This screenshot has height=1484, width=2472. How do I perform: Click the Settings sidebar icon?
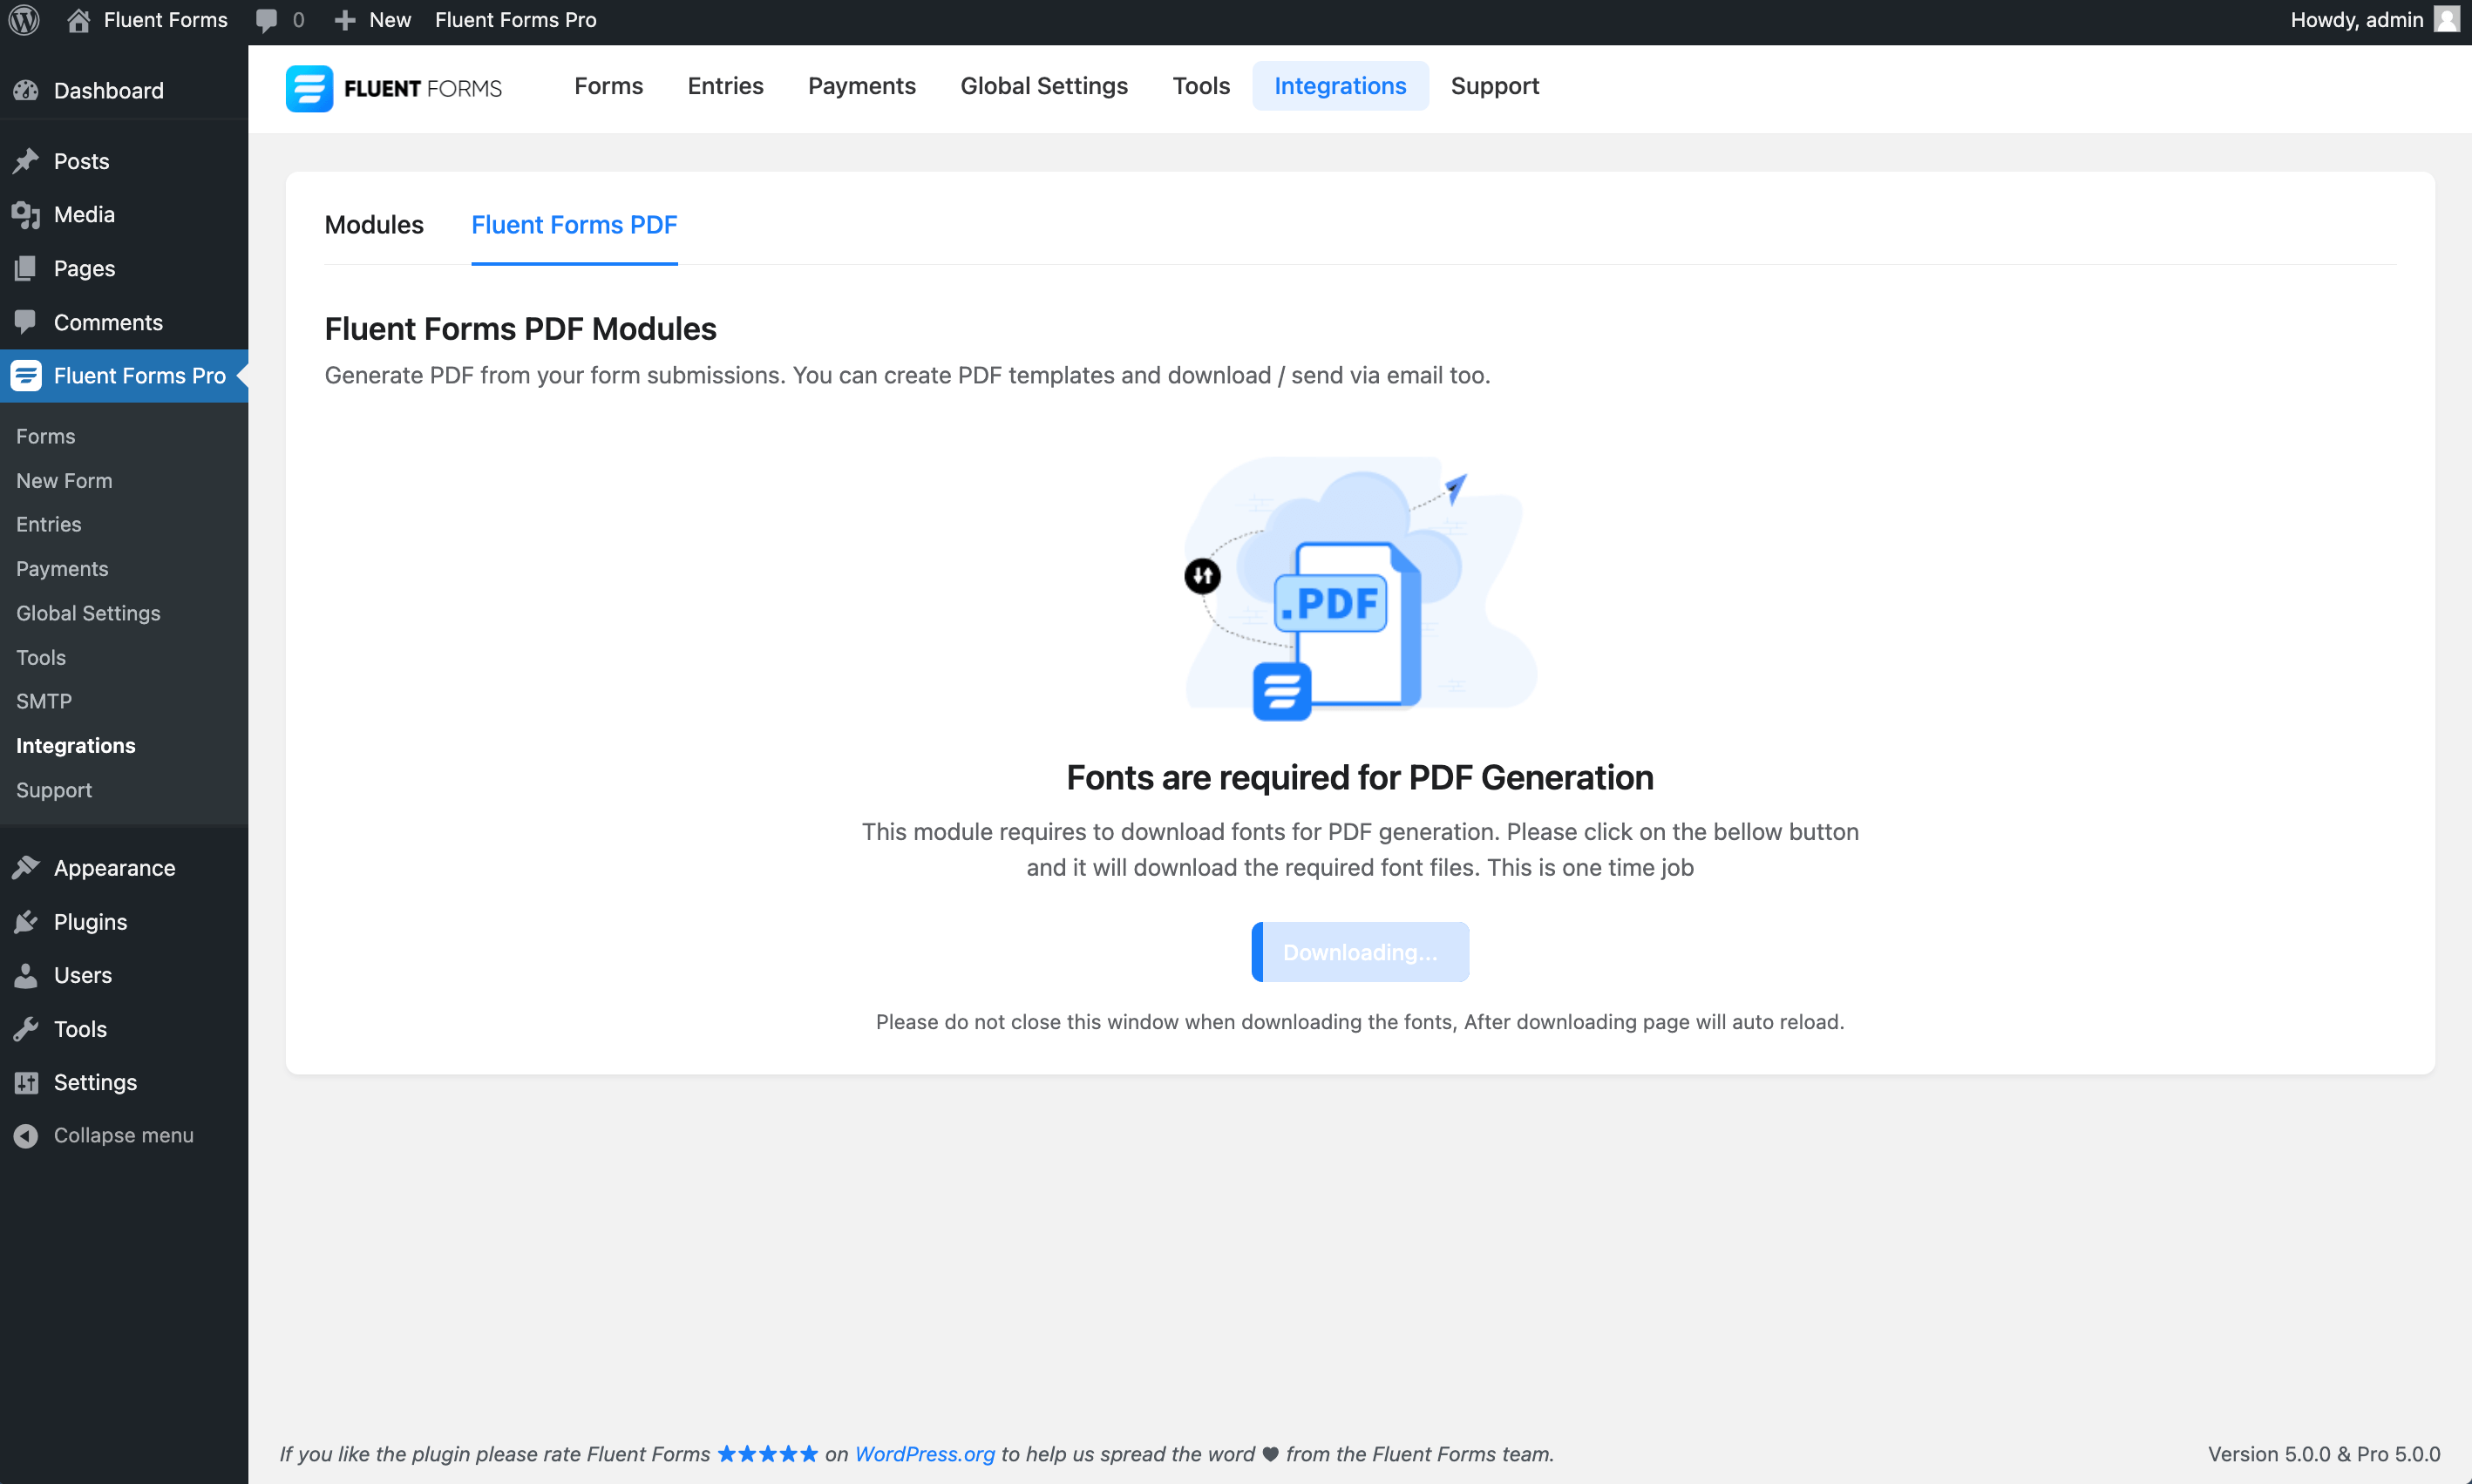26,1081
